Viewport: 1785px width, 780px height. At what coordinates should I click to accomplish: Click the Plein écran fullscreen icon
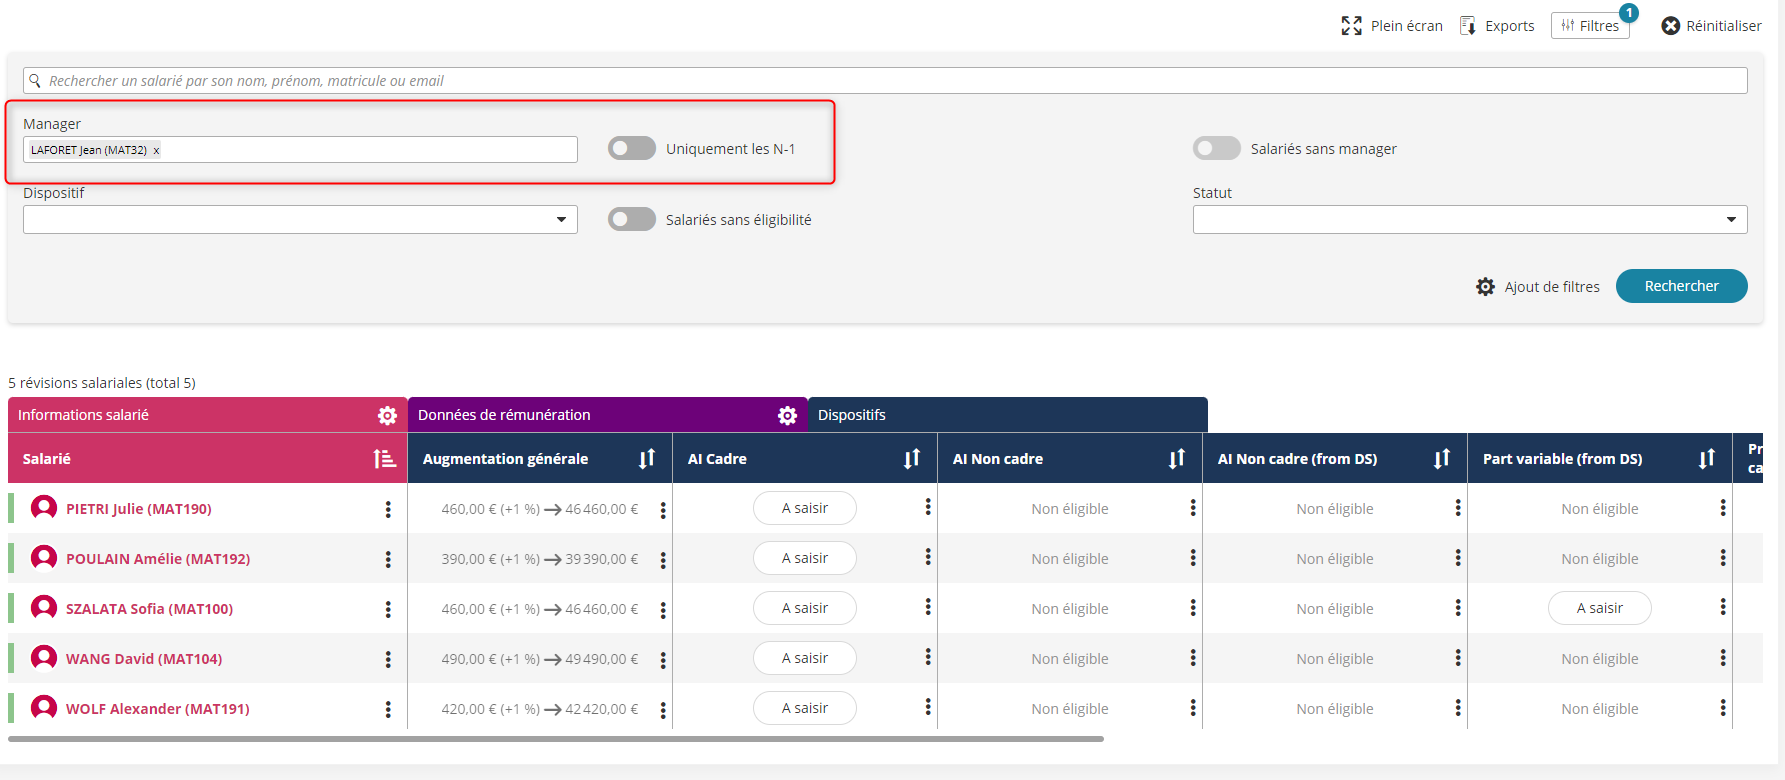1351,26
